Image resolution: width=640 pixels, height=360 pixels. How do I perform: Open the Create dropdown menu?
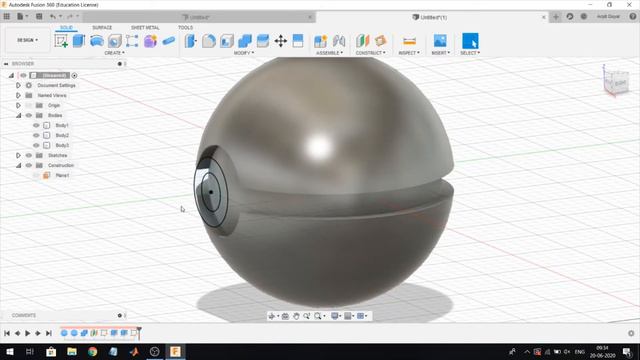[x=114, y=53]
